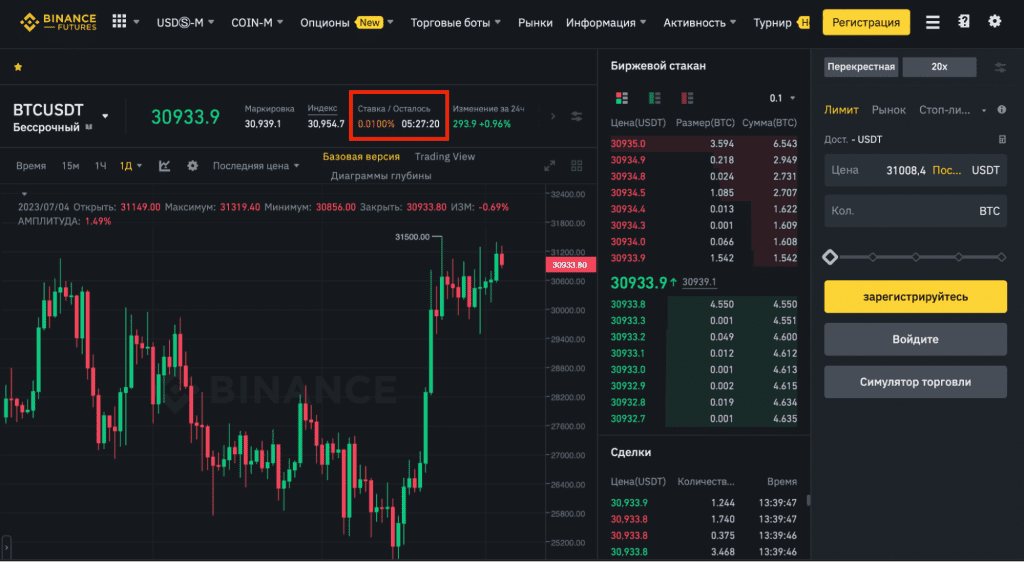Screen dimensions: 1024x562
Task: Click the 20x leverage button
Action: pos(939,67)
